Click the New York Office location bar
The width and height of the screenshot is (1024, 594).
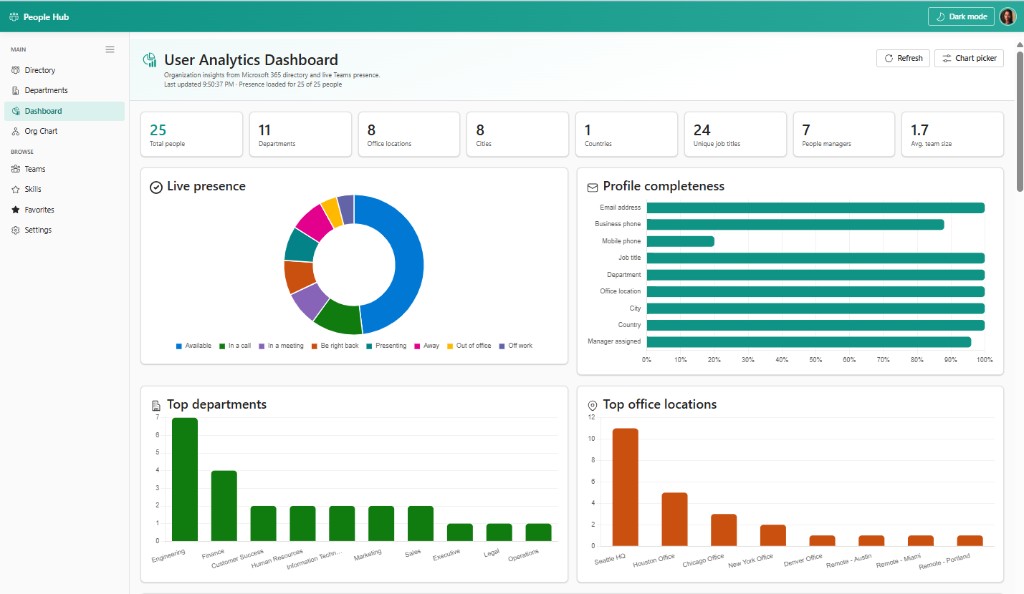click(x=773, y=535)
